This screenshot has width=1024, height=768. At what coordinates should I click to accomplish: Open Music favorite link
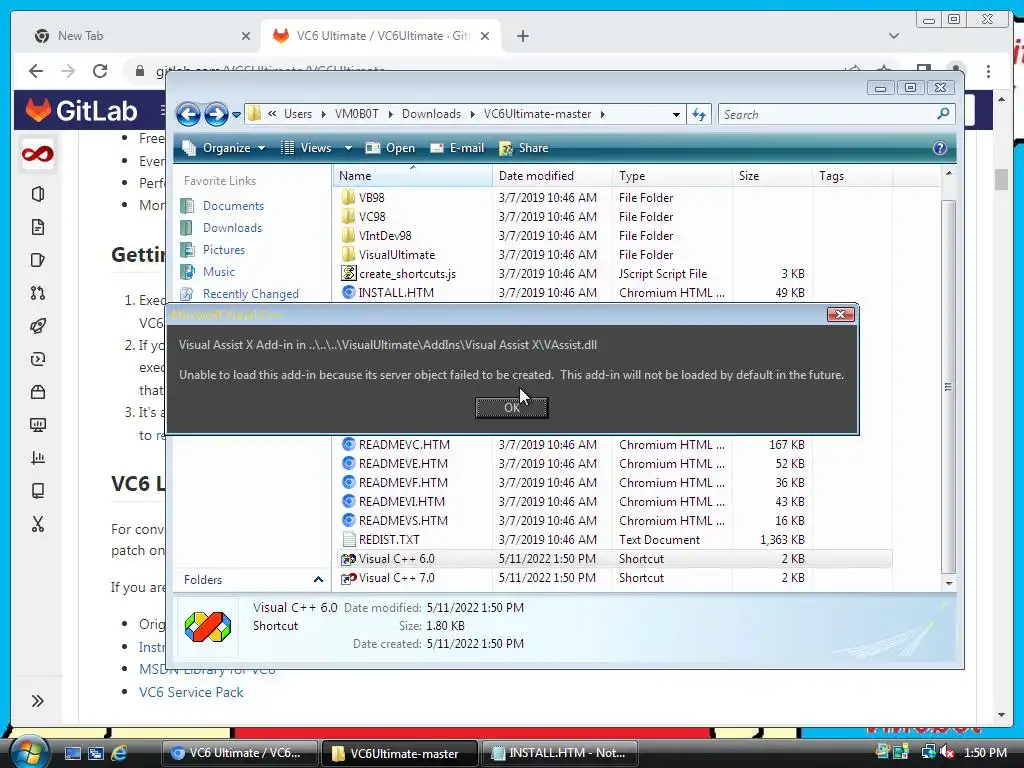point(218,272)
